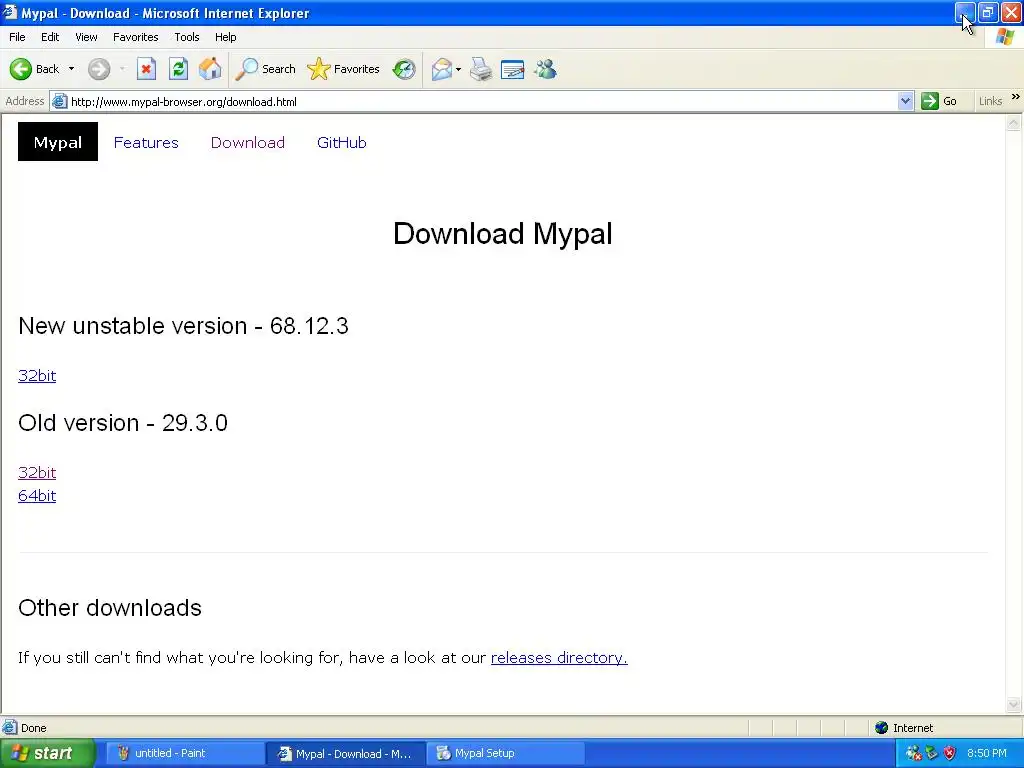
Task: Open the GitHub navigation link
Action: click(x=342, y=142)
